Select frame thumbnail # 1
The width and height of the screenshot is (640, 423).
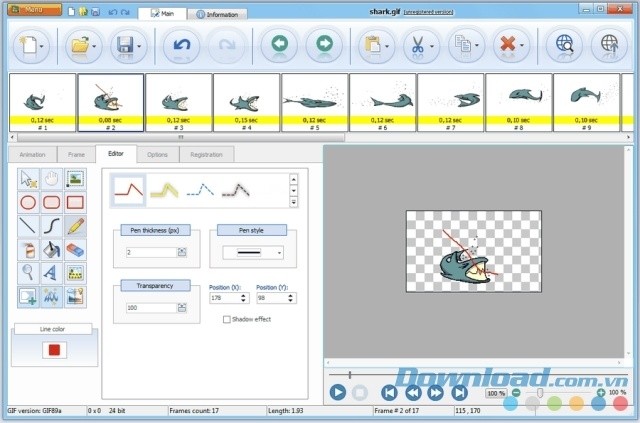click(42, 102)
